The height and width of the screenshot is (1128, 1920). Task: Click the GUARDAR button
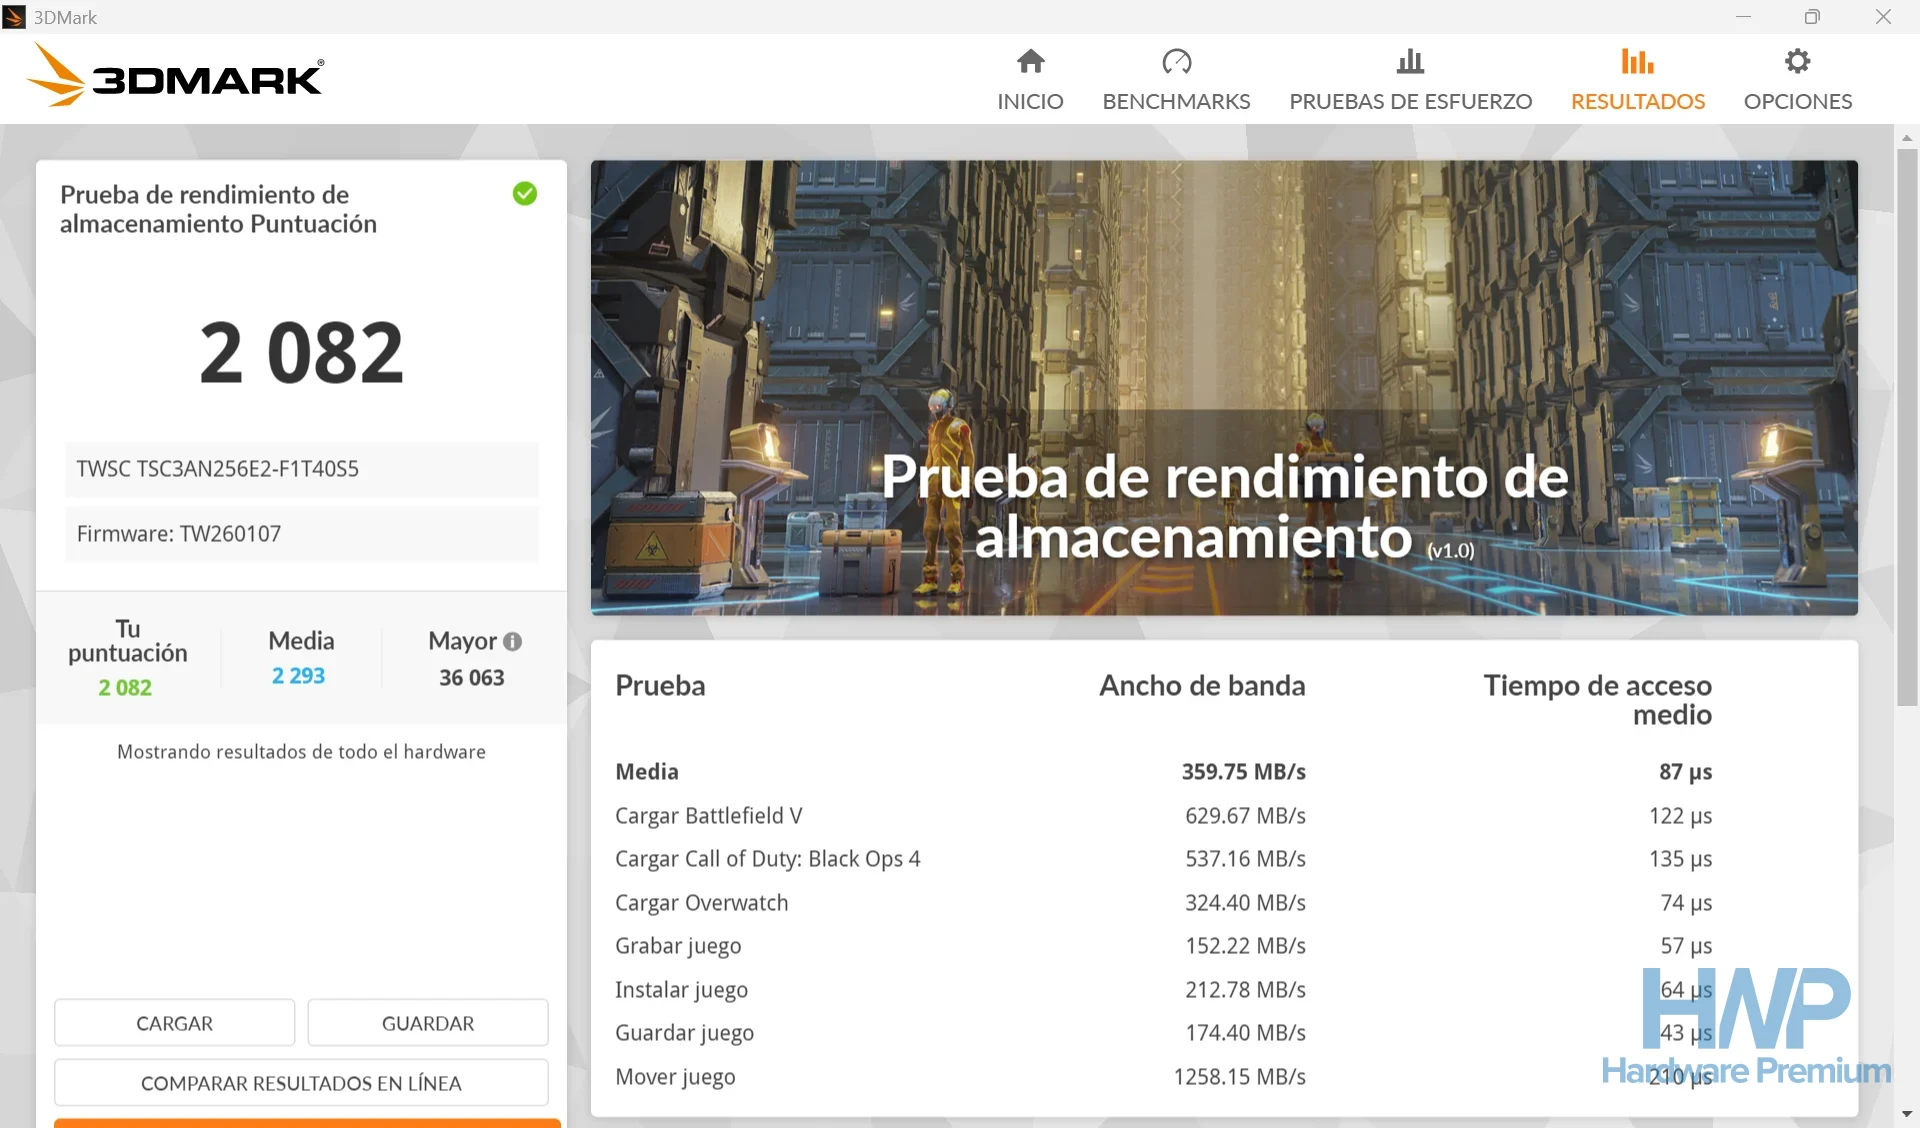[428, 1023]
